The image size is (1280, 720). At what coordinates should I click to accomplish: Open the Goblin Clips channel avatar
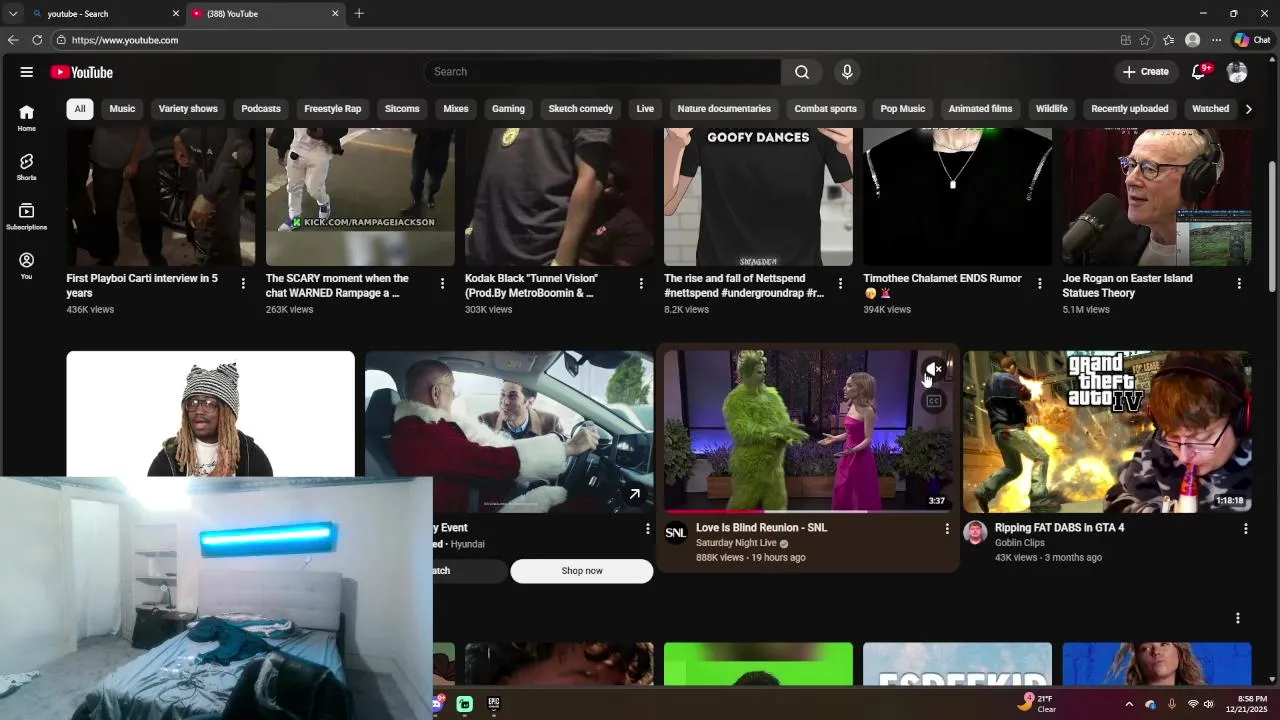[975, 533]
